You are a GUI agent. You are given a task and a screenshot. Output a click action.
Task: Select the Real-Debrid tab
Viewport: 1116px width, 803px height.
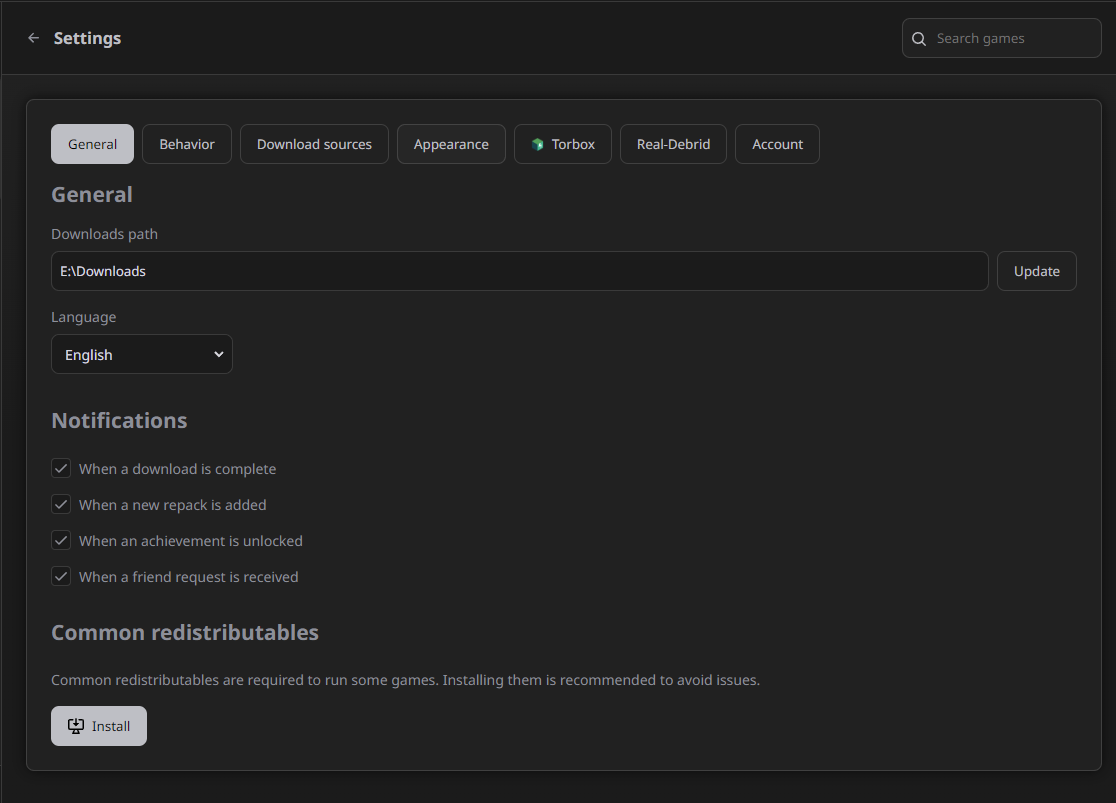coord(673,144)
